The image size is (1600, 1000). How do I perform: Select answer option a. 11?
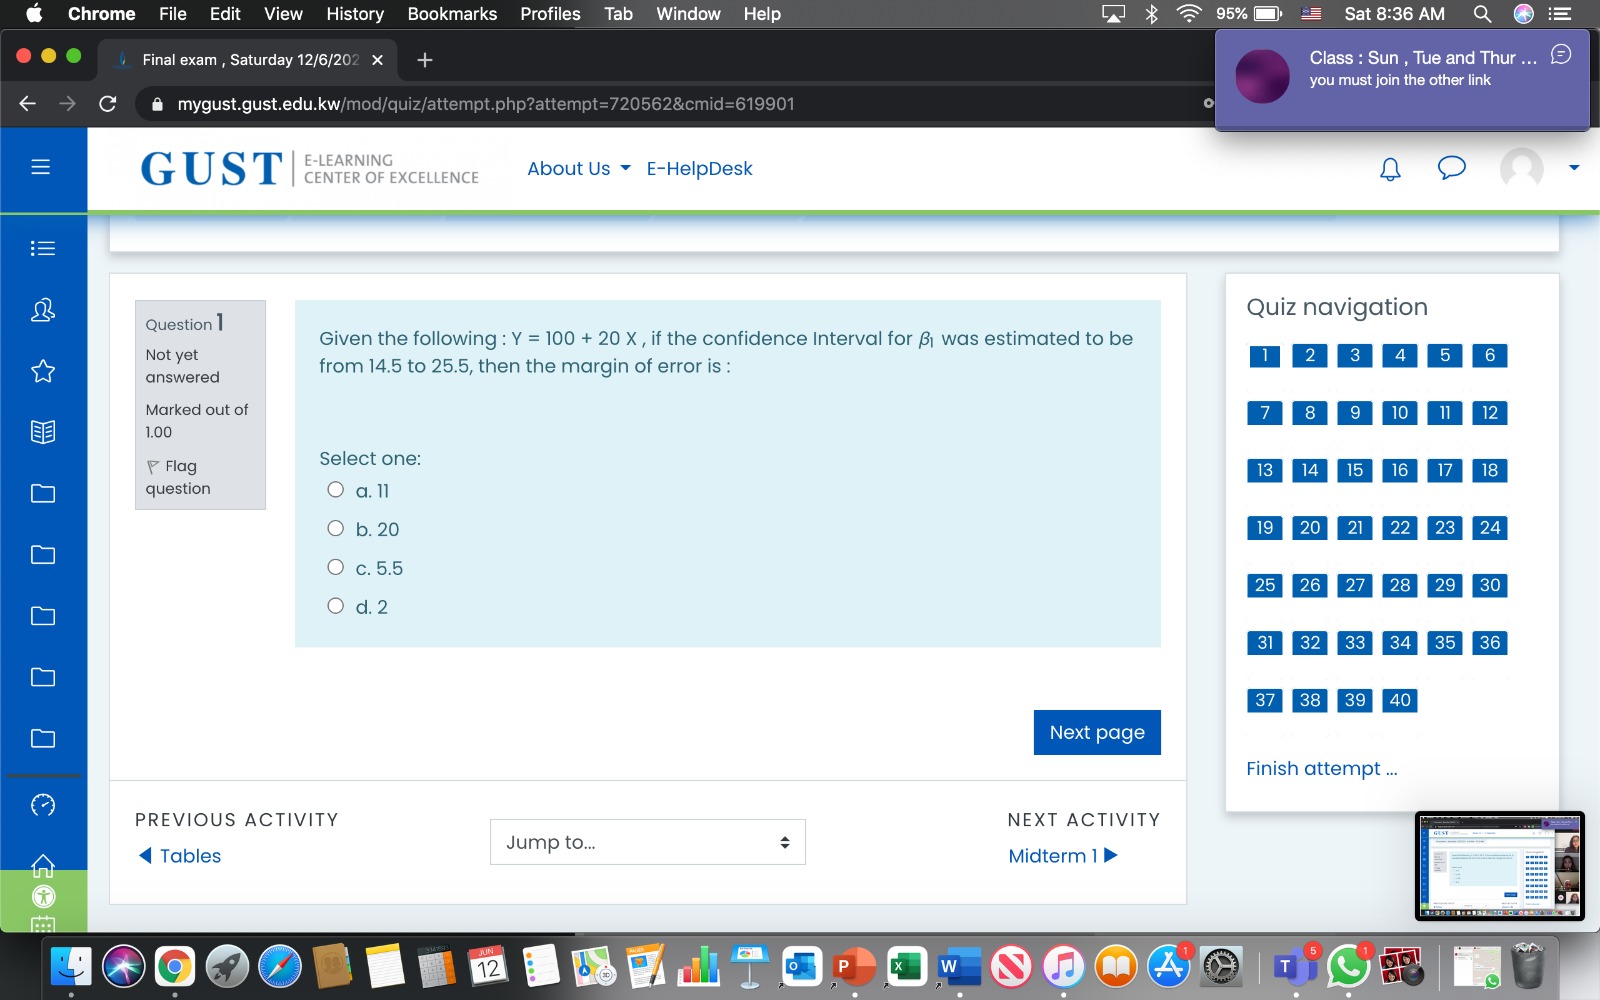tap(336, 489)
